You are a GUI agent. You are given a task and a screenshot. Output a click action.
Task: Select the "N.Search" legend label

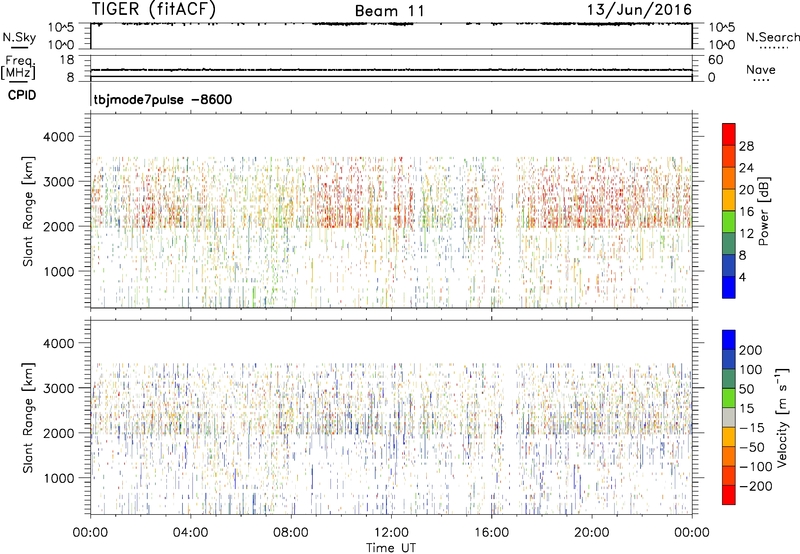coord(772,37)
